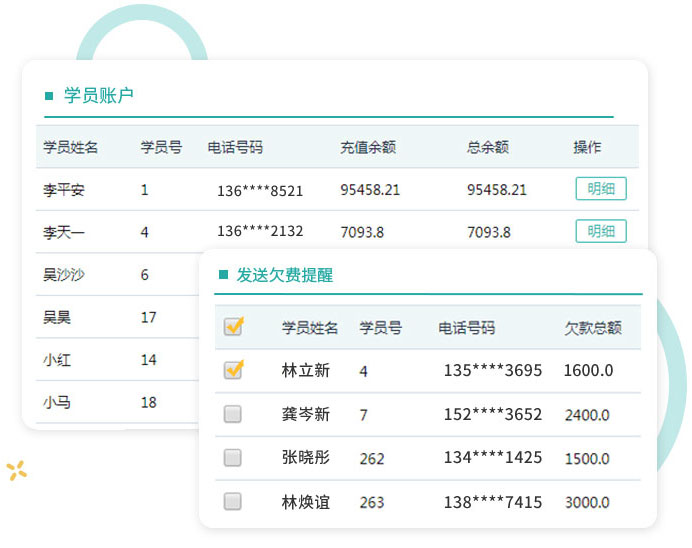The width and height of the screenshot is (692, 548).
Task: Check the box for student number 7
Action: (233, 414)
